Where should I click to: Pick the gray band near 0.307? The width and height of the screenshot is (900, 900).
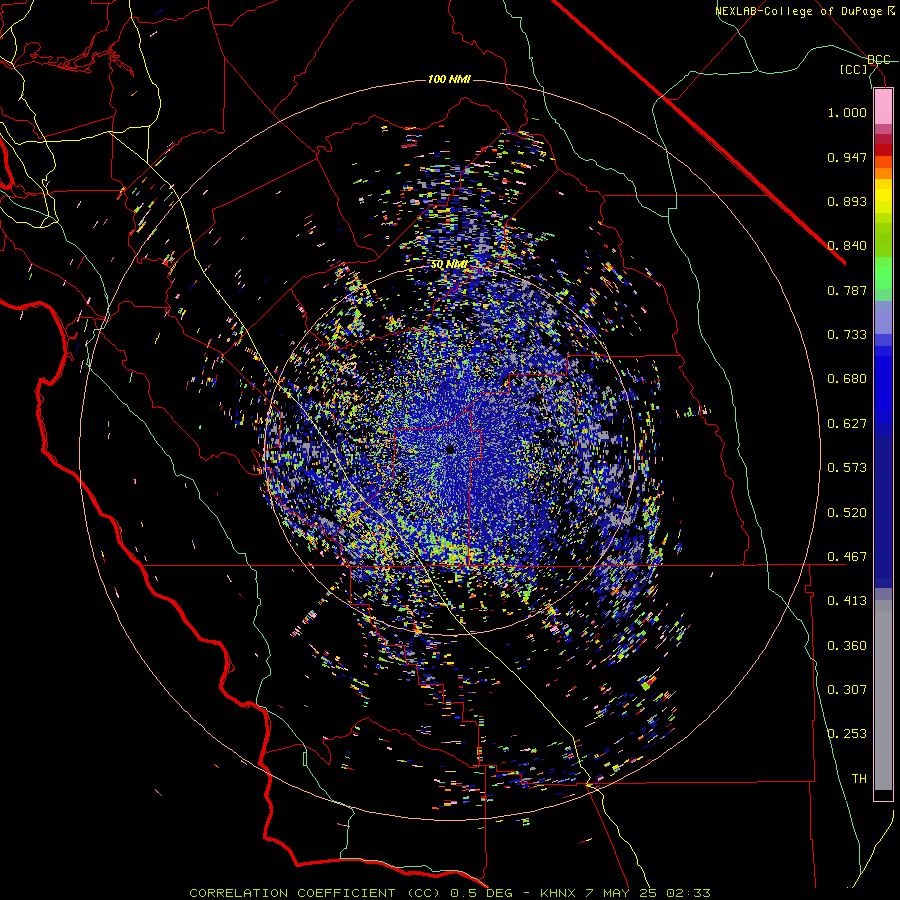point(883,695)
